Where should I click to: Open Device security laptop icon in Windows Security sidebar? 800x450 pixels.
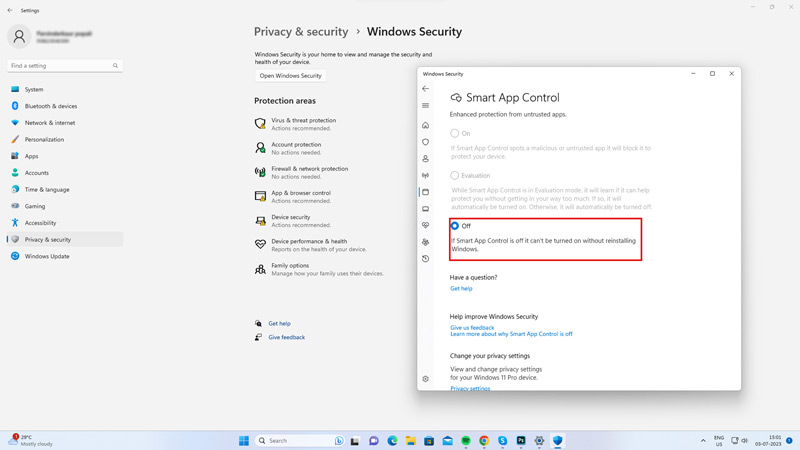[x=426, y=209]
